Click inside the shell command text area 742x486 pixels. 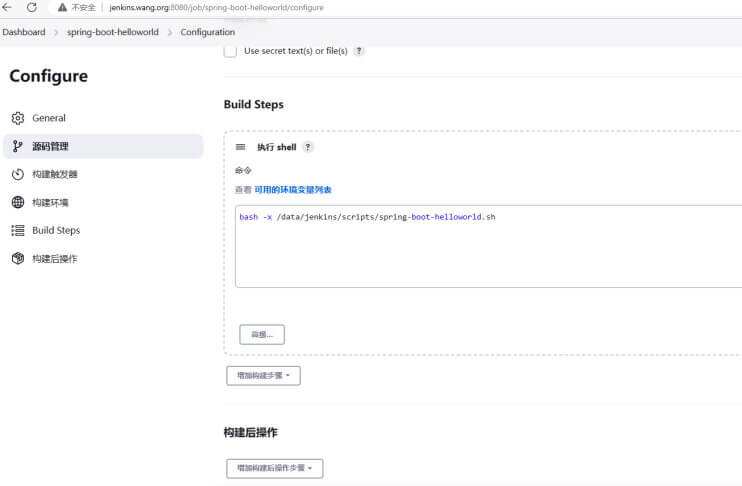[x=488, y=246]
